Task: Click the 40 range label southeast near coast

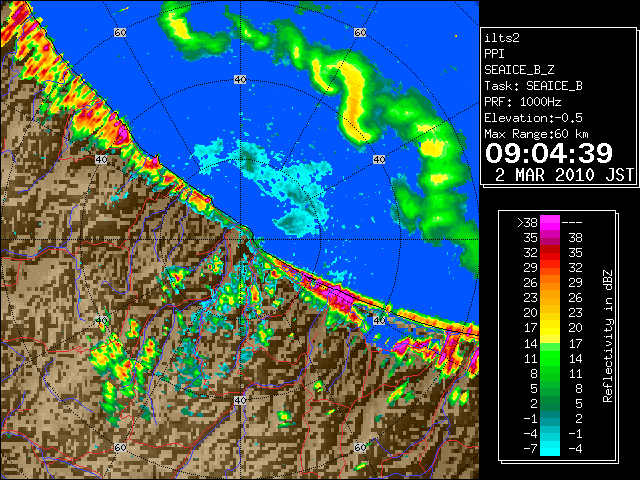Action: [379, 320]
